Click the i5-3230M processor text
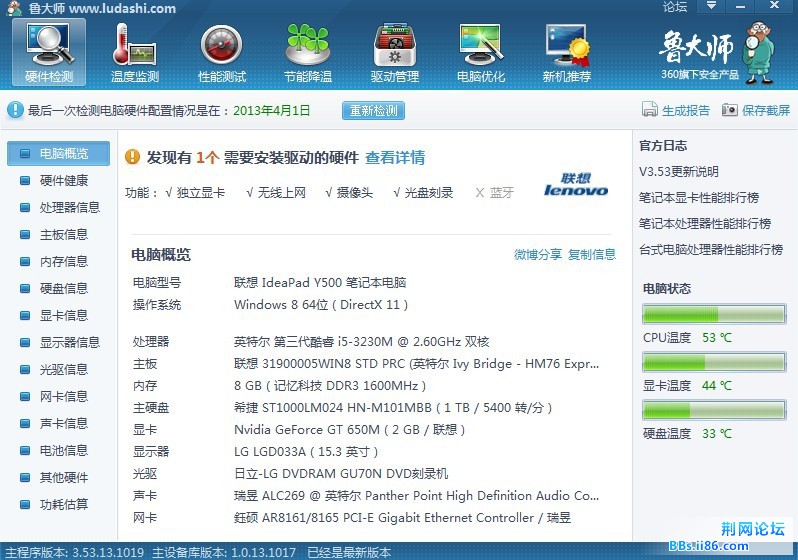The height and width of the screenshot is (560, 798). coord(361,342)
